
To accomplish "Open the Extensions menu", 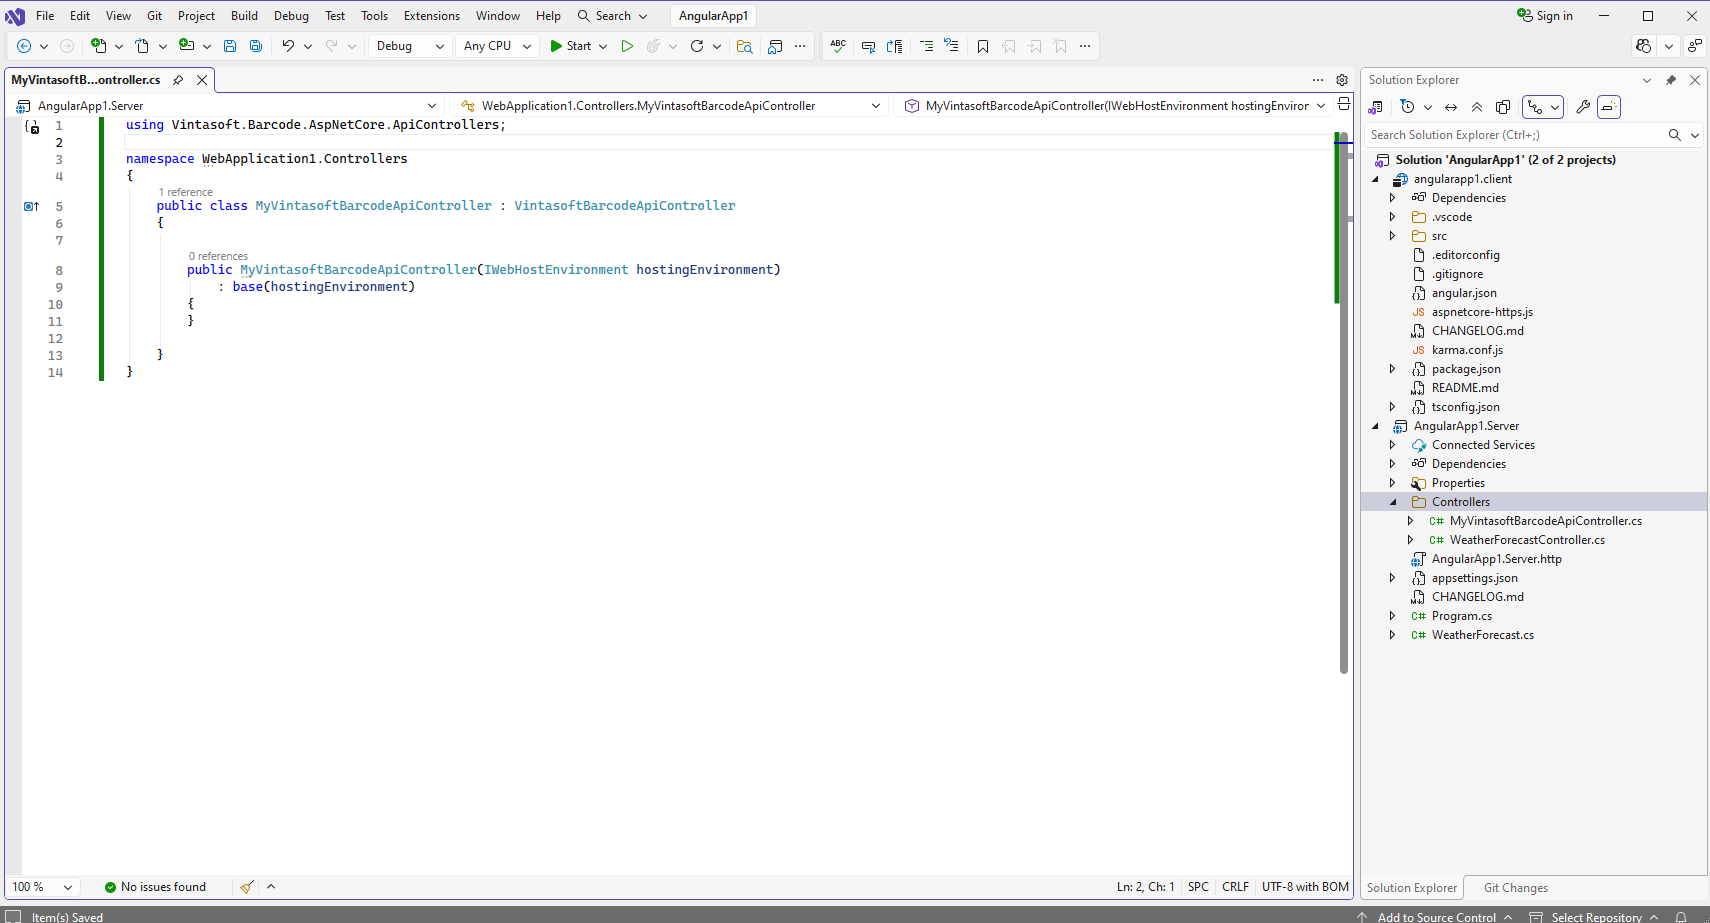I will [431, 15].
